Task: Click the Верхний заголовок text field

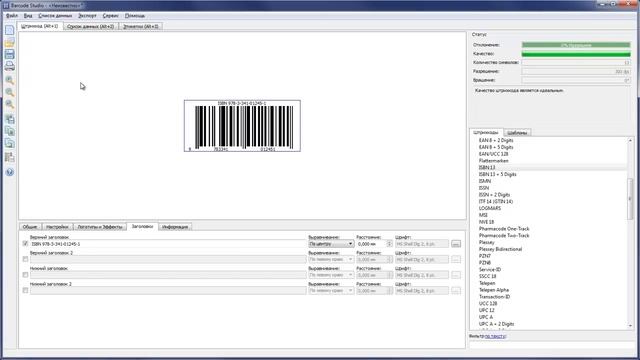Action: pyautogui.click(x=168, y=244)
